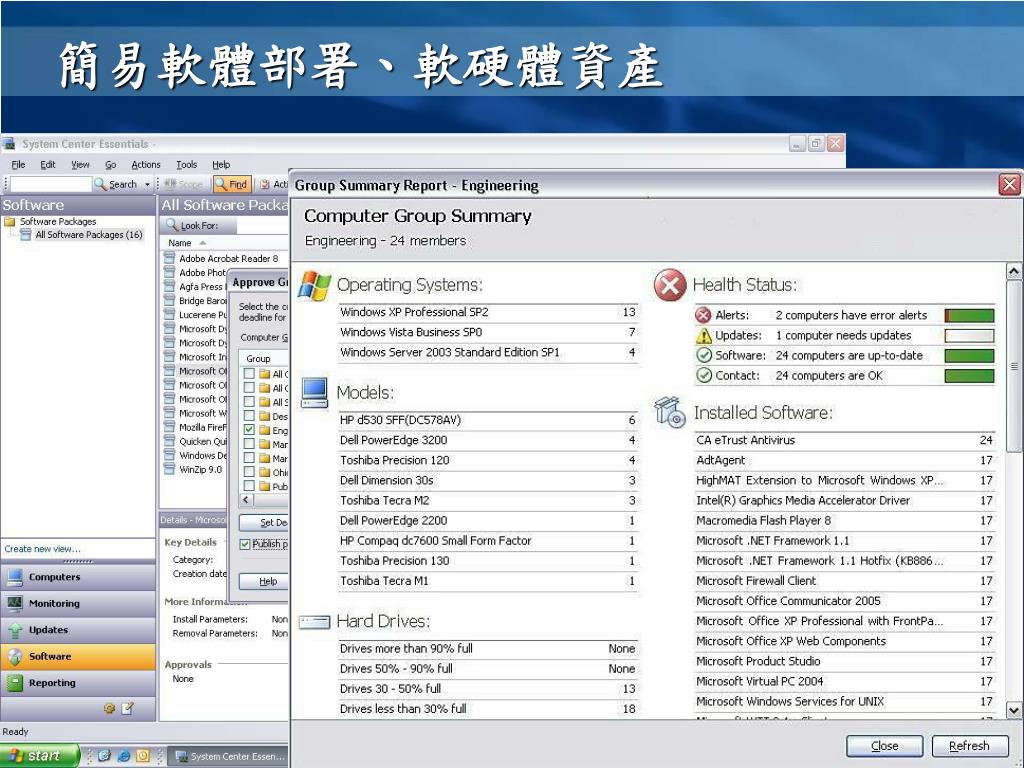Image resolution: width=1024 pixels, height=768 pixels.
Task: Click the Search button in toolbar
Action: (116, 184)
